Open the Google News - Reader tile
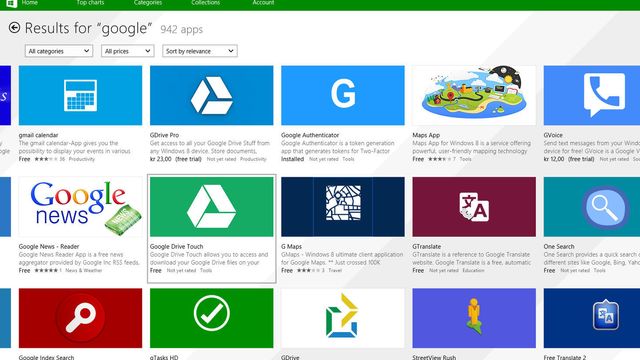Viewport: 640px width, 360px height. pyautogui.click(x=80, y=207)
